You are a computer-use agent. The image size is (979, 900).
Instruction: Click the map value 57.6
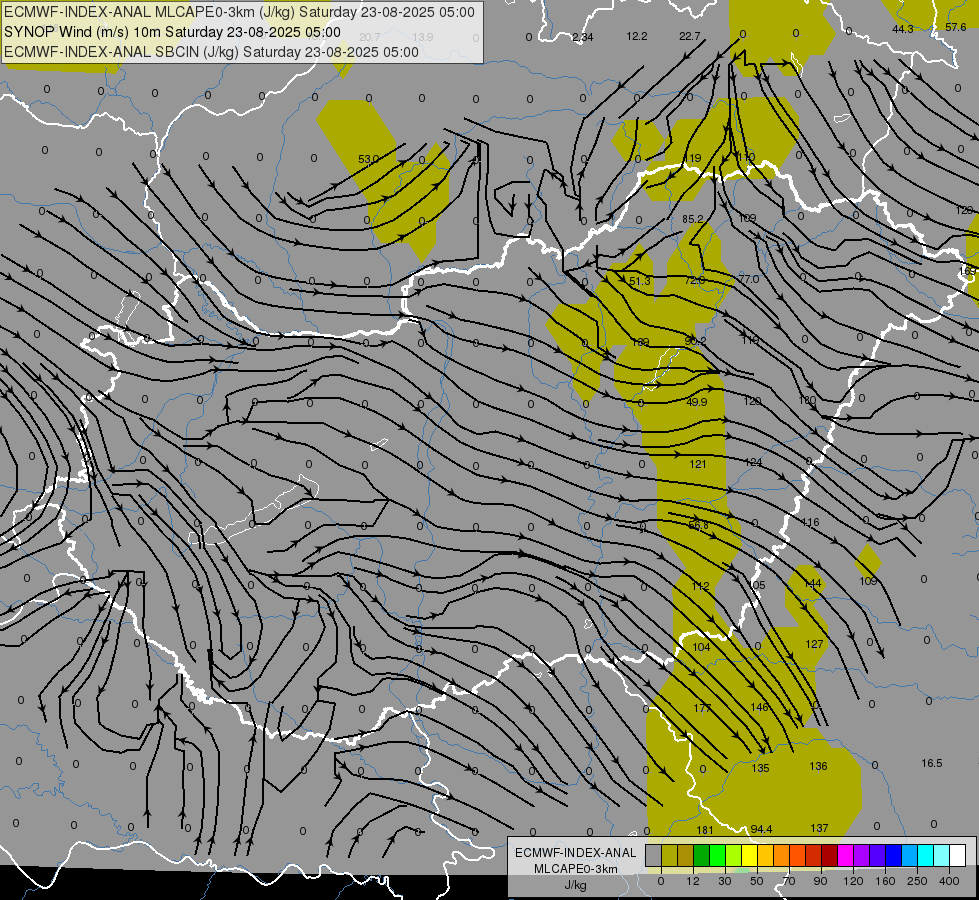click(x=956, y=27)
